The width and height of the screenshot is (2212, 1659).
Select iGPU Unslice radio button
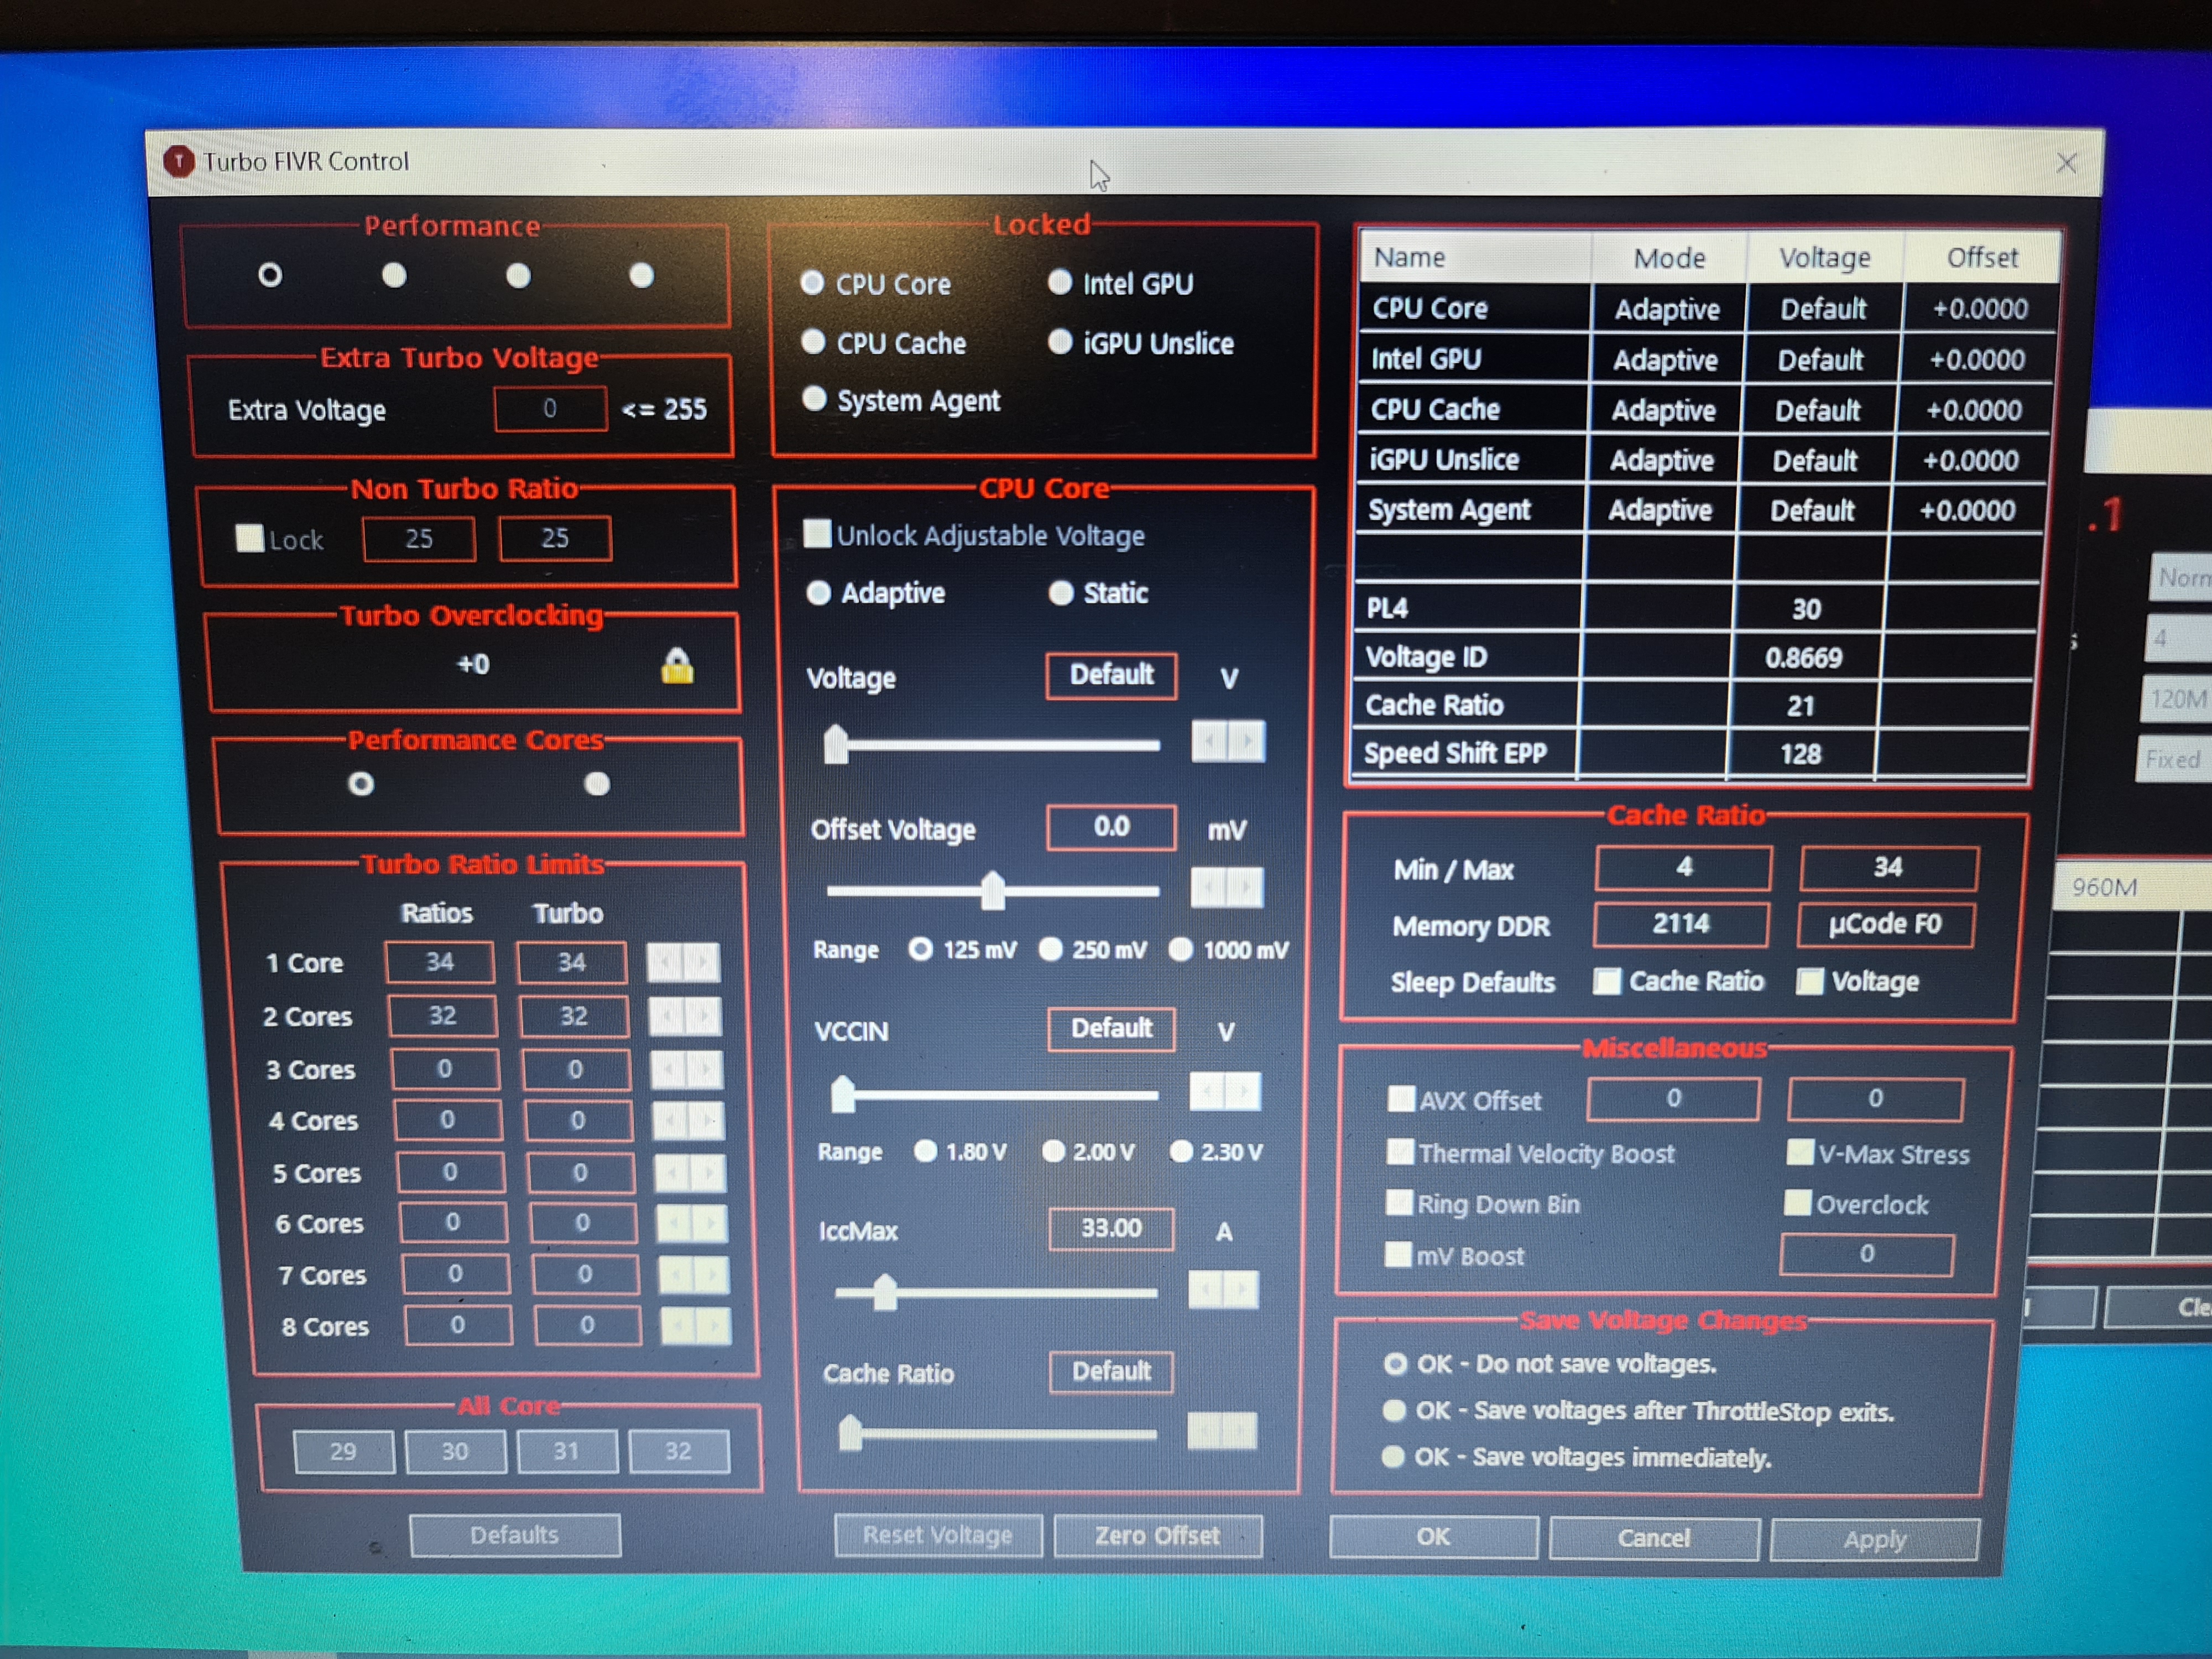(1059, 342)
